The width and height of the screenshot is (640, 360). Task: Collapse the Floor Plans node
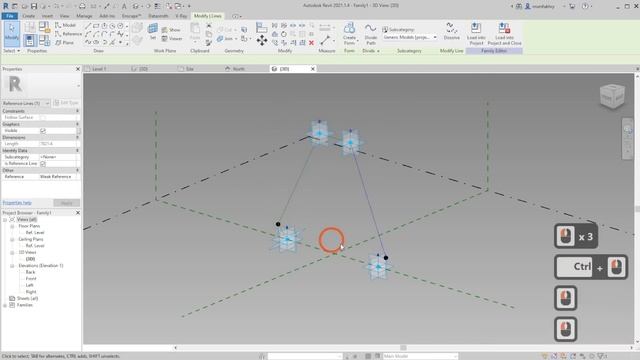coord(12,226)
